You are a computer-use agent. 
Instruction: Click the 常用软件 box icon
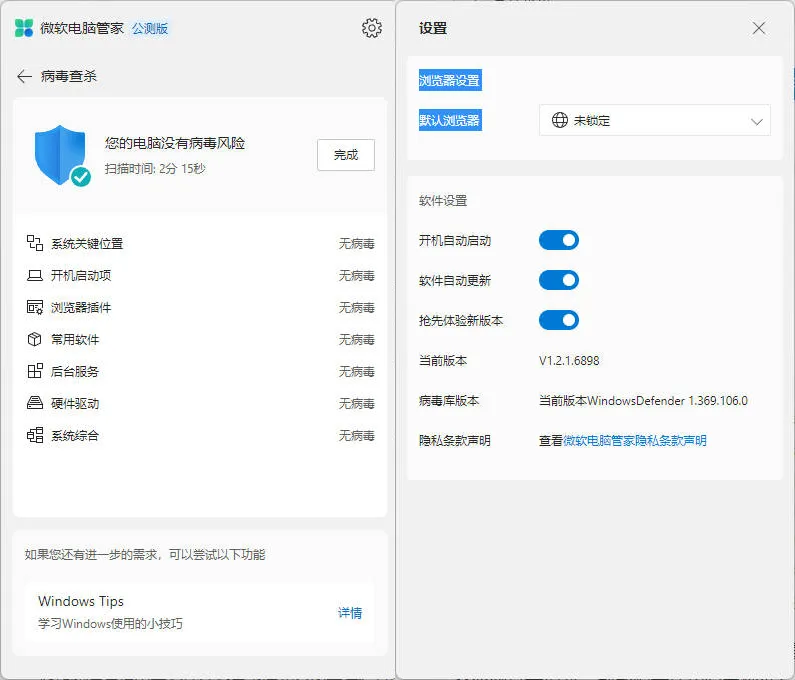click(x=34, y=339)
